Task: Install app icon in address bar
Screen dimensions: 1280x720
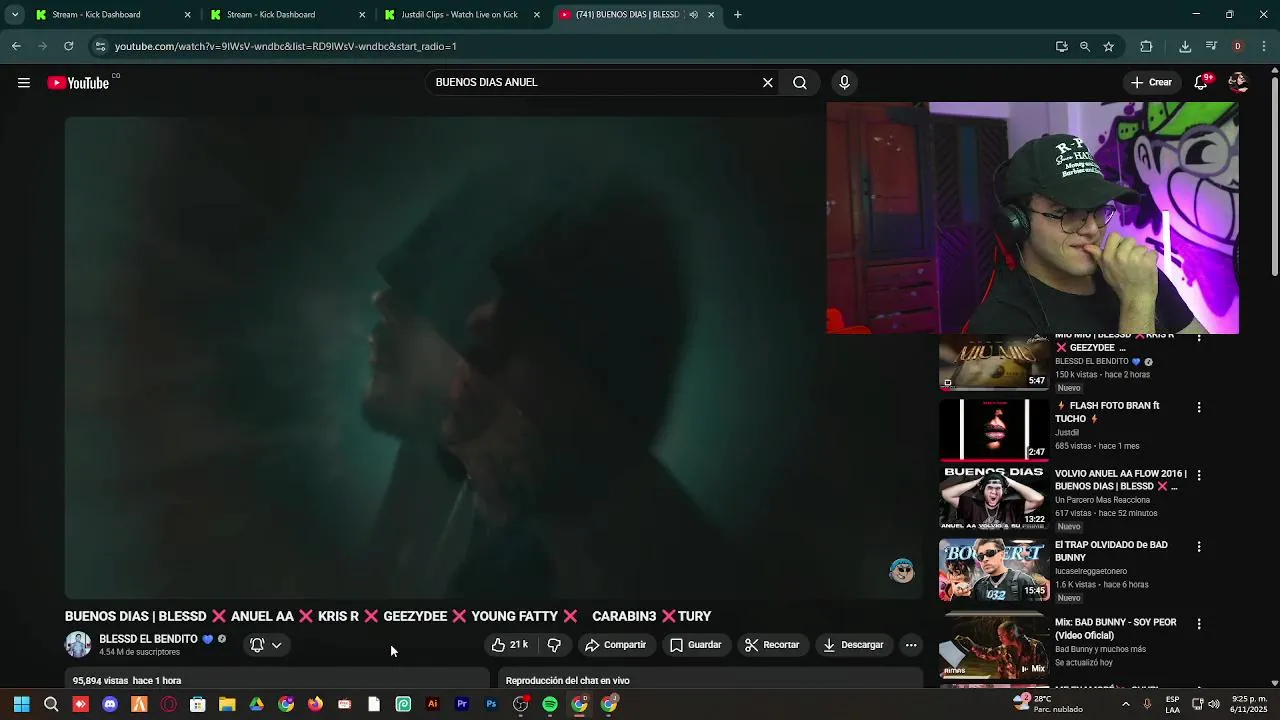Action: (1062, 46)
